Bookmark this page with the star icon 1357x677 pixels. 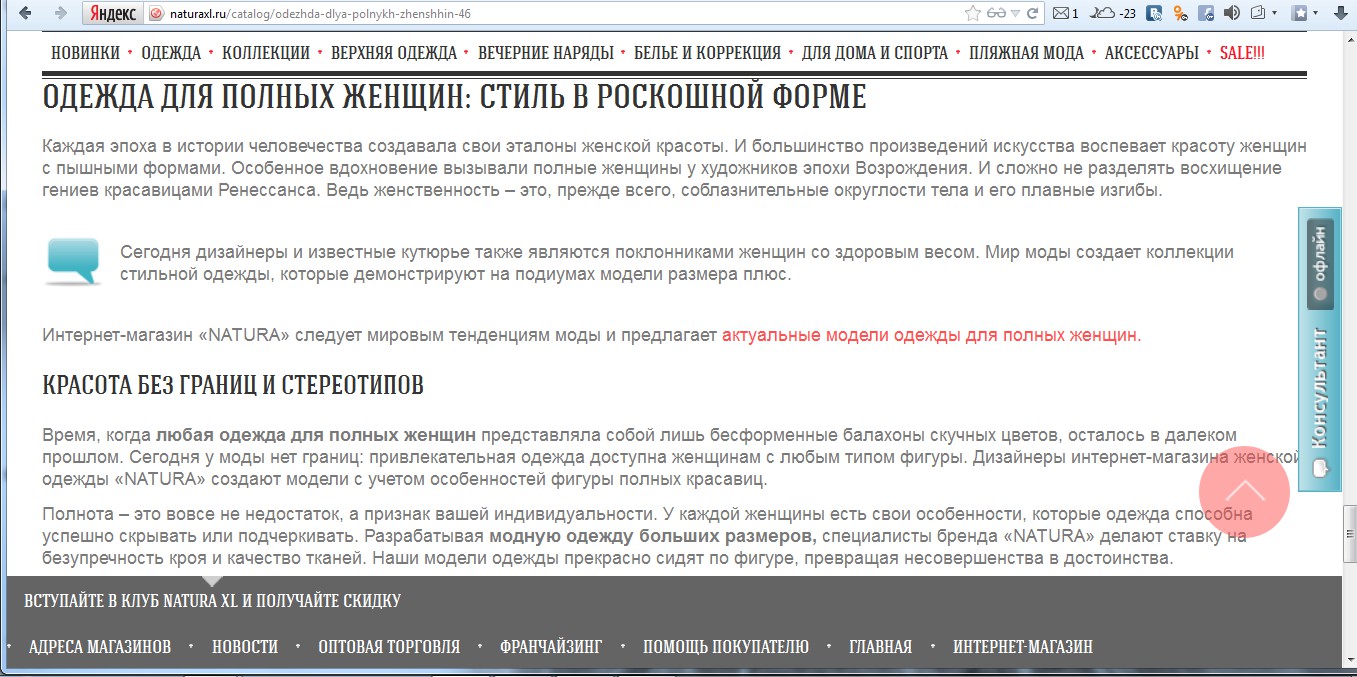tap(972, 13)
